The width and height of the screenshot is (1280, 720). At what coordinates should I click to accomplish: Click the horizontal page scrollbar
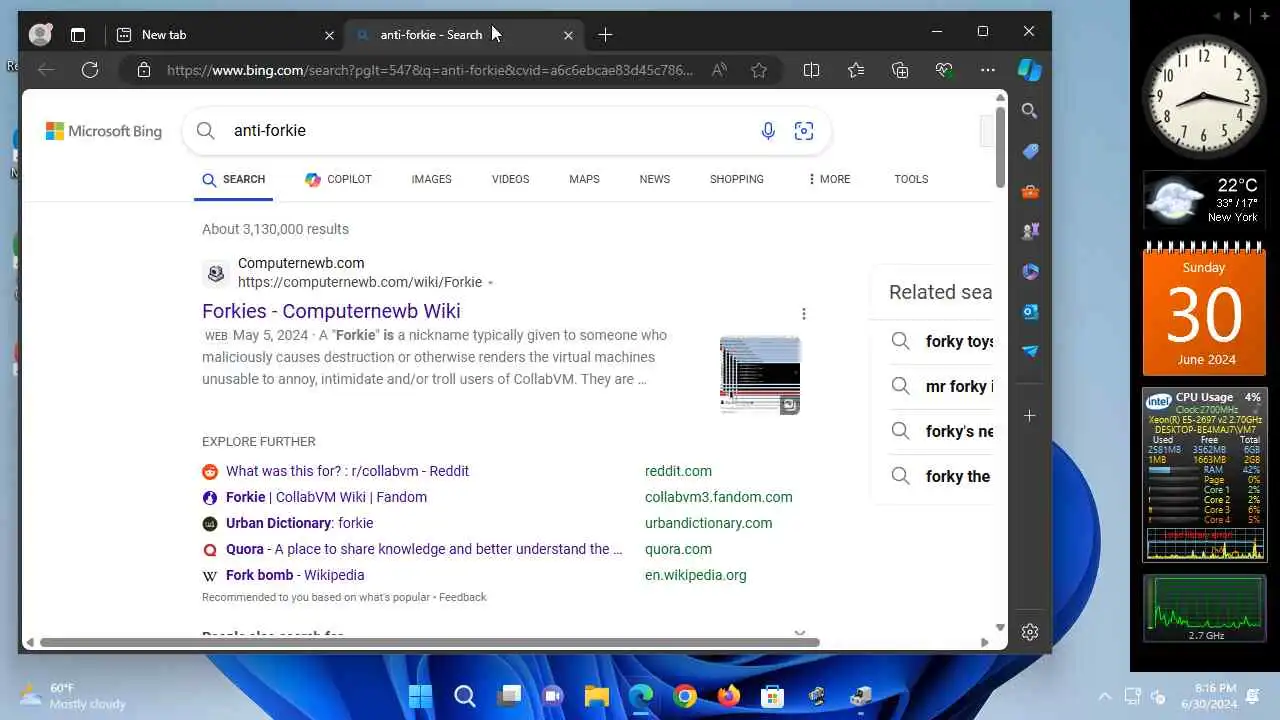point(430,642)
